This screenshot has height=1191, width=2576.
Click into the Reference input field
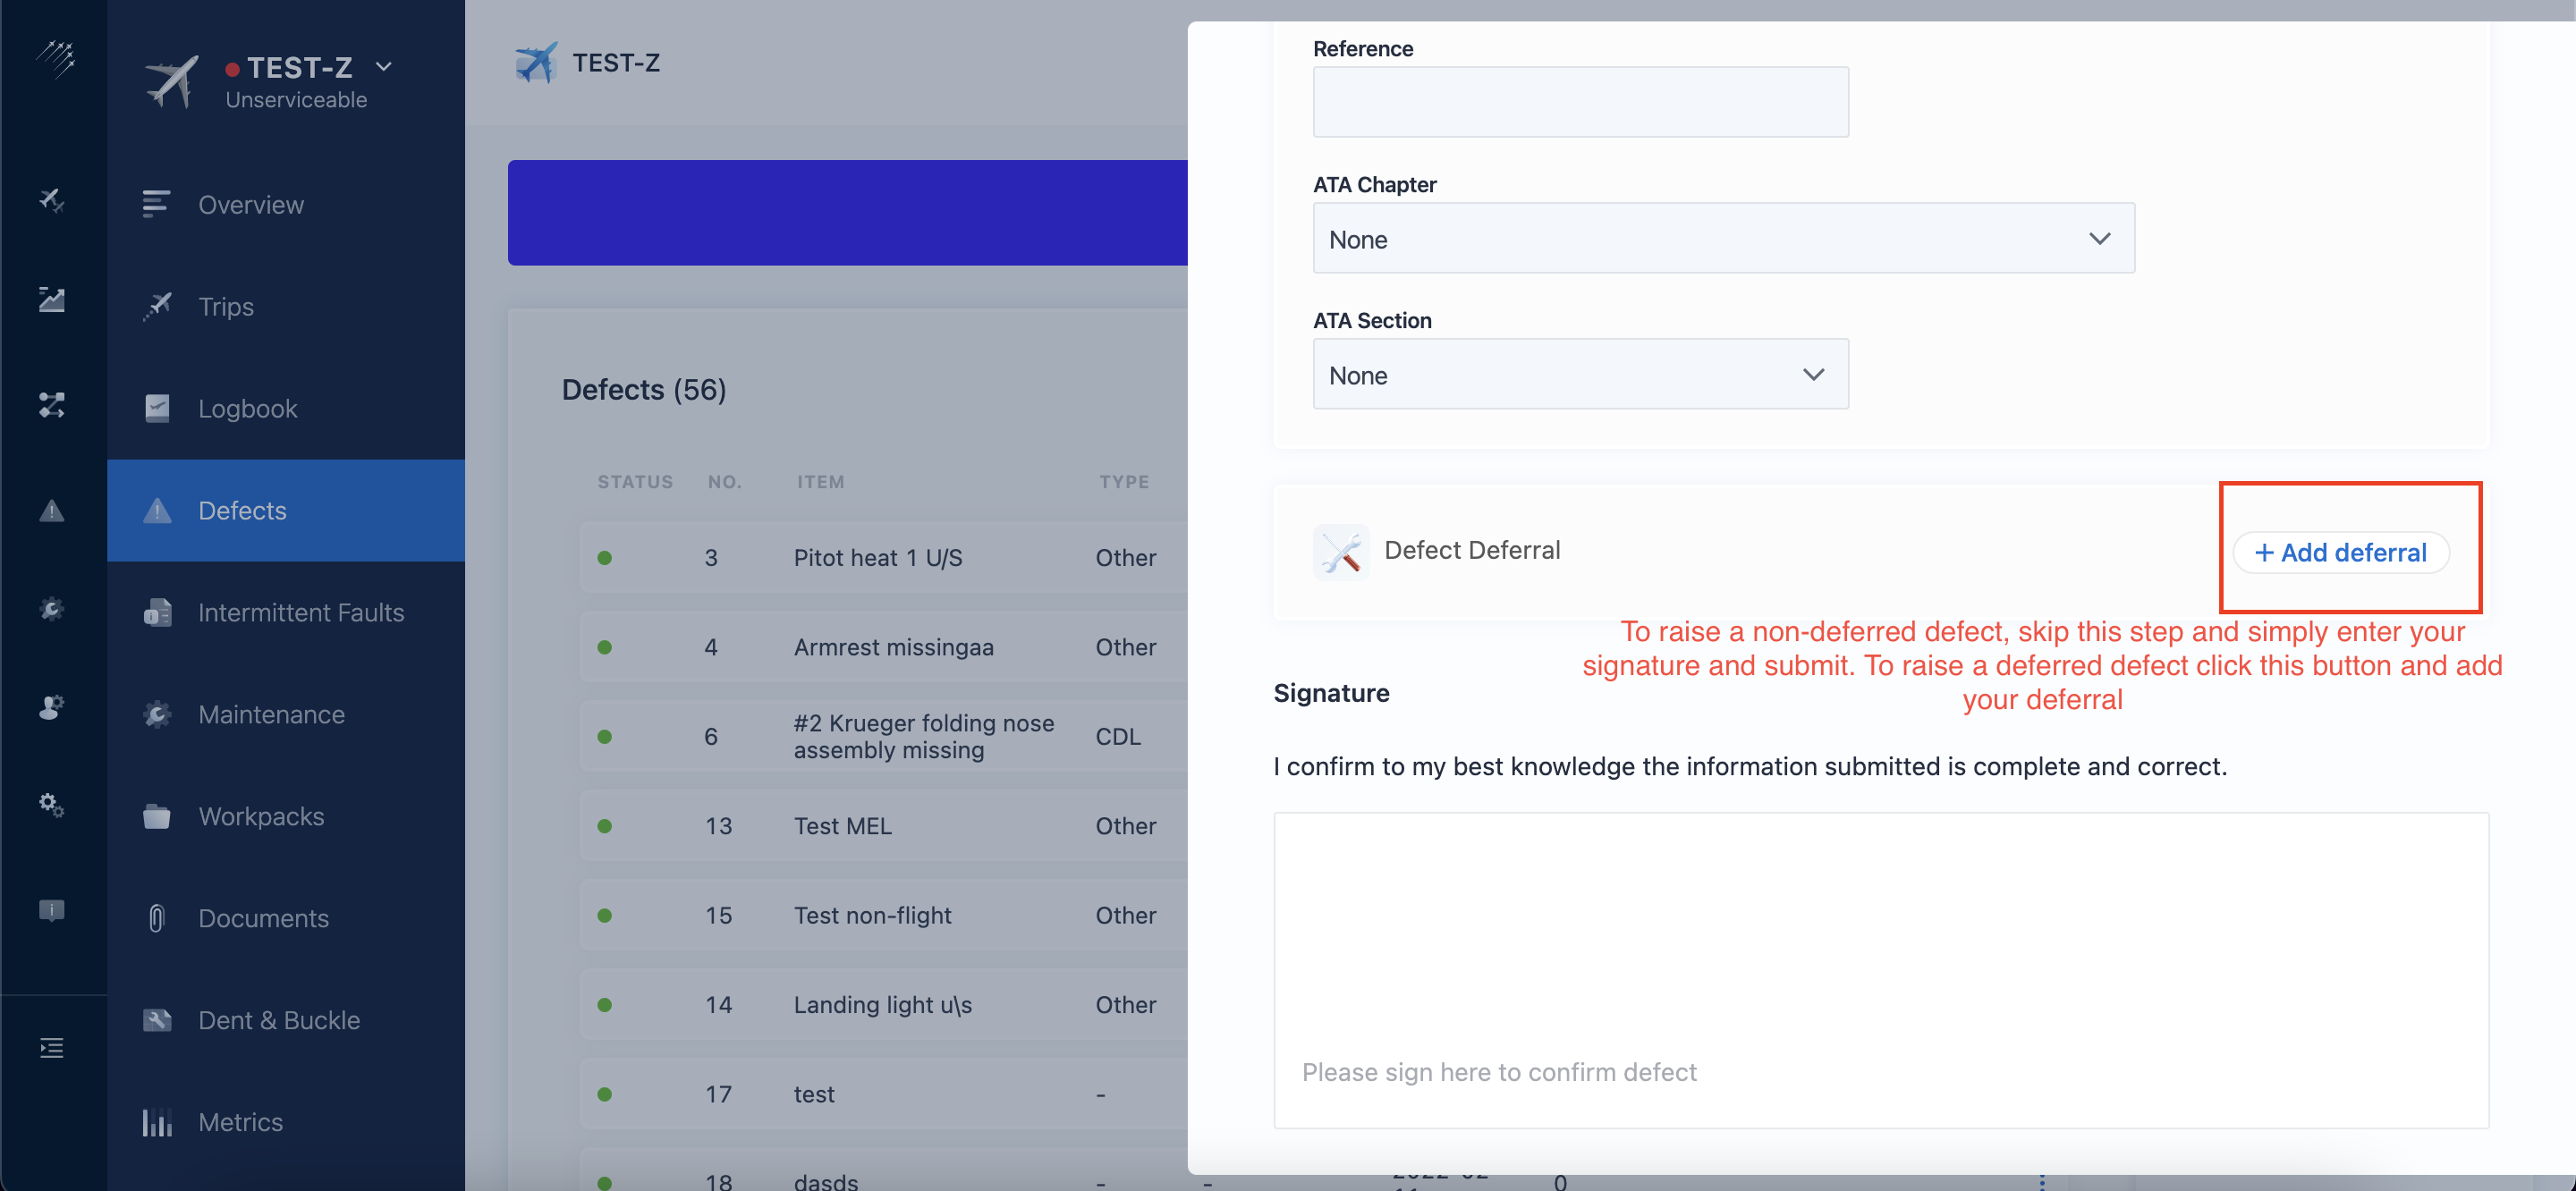[x=1580, y=102]
